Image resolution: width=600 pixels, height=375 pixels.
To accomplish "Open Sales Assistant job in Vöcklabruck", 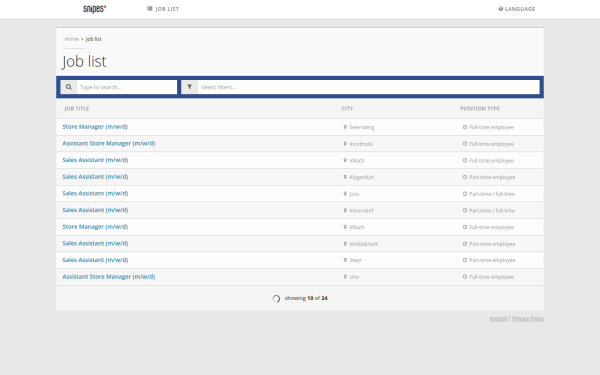I will pos(95,243).
